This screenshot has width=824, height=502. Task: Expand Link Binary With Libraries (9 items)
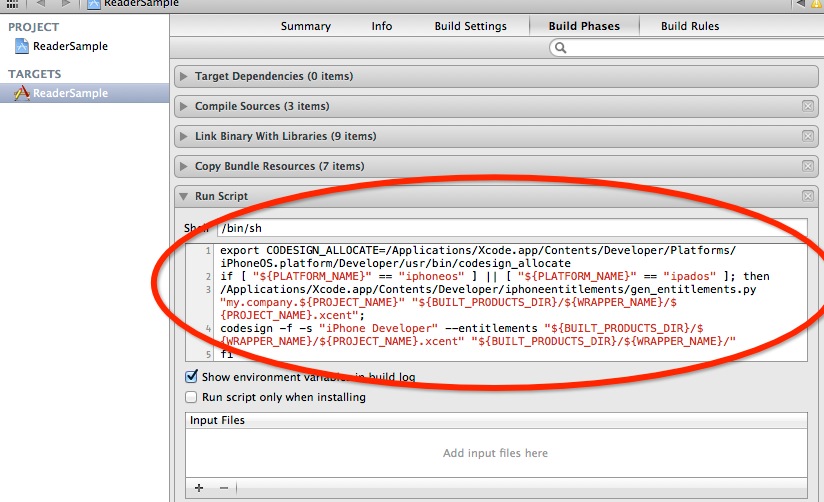click(x=183, y=136)
